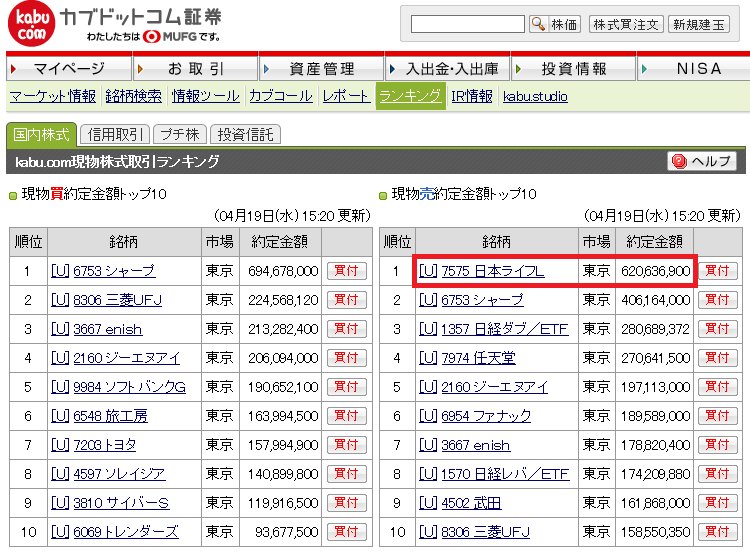750x554 pixels.
Task: Open the 投資情報 main menu
Action: pos(574,68)
